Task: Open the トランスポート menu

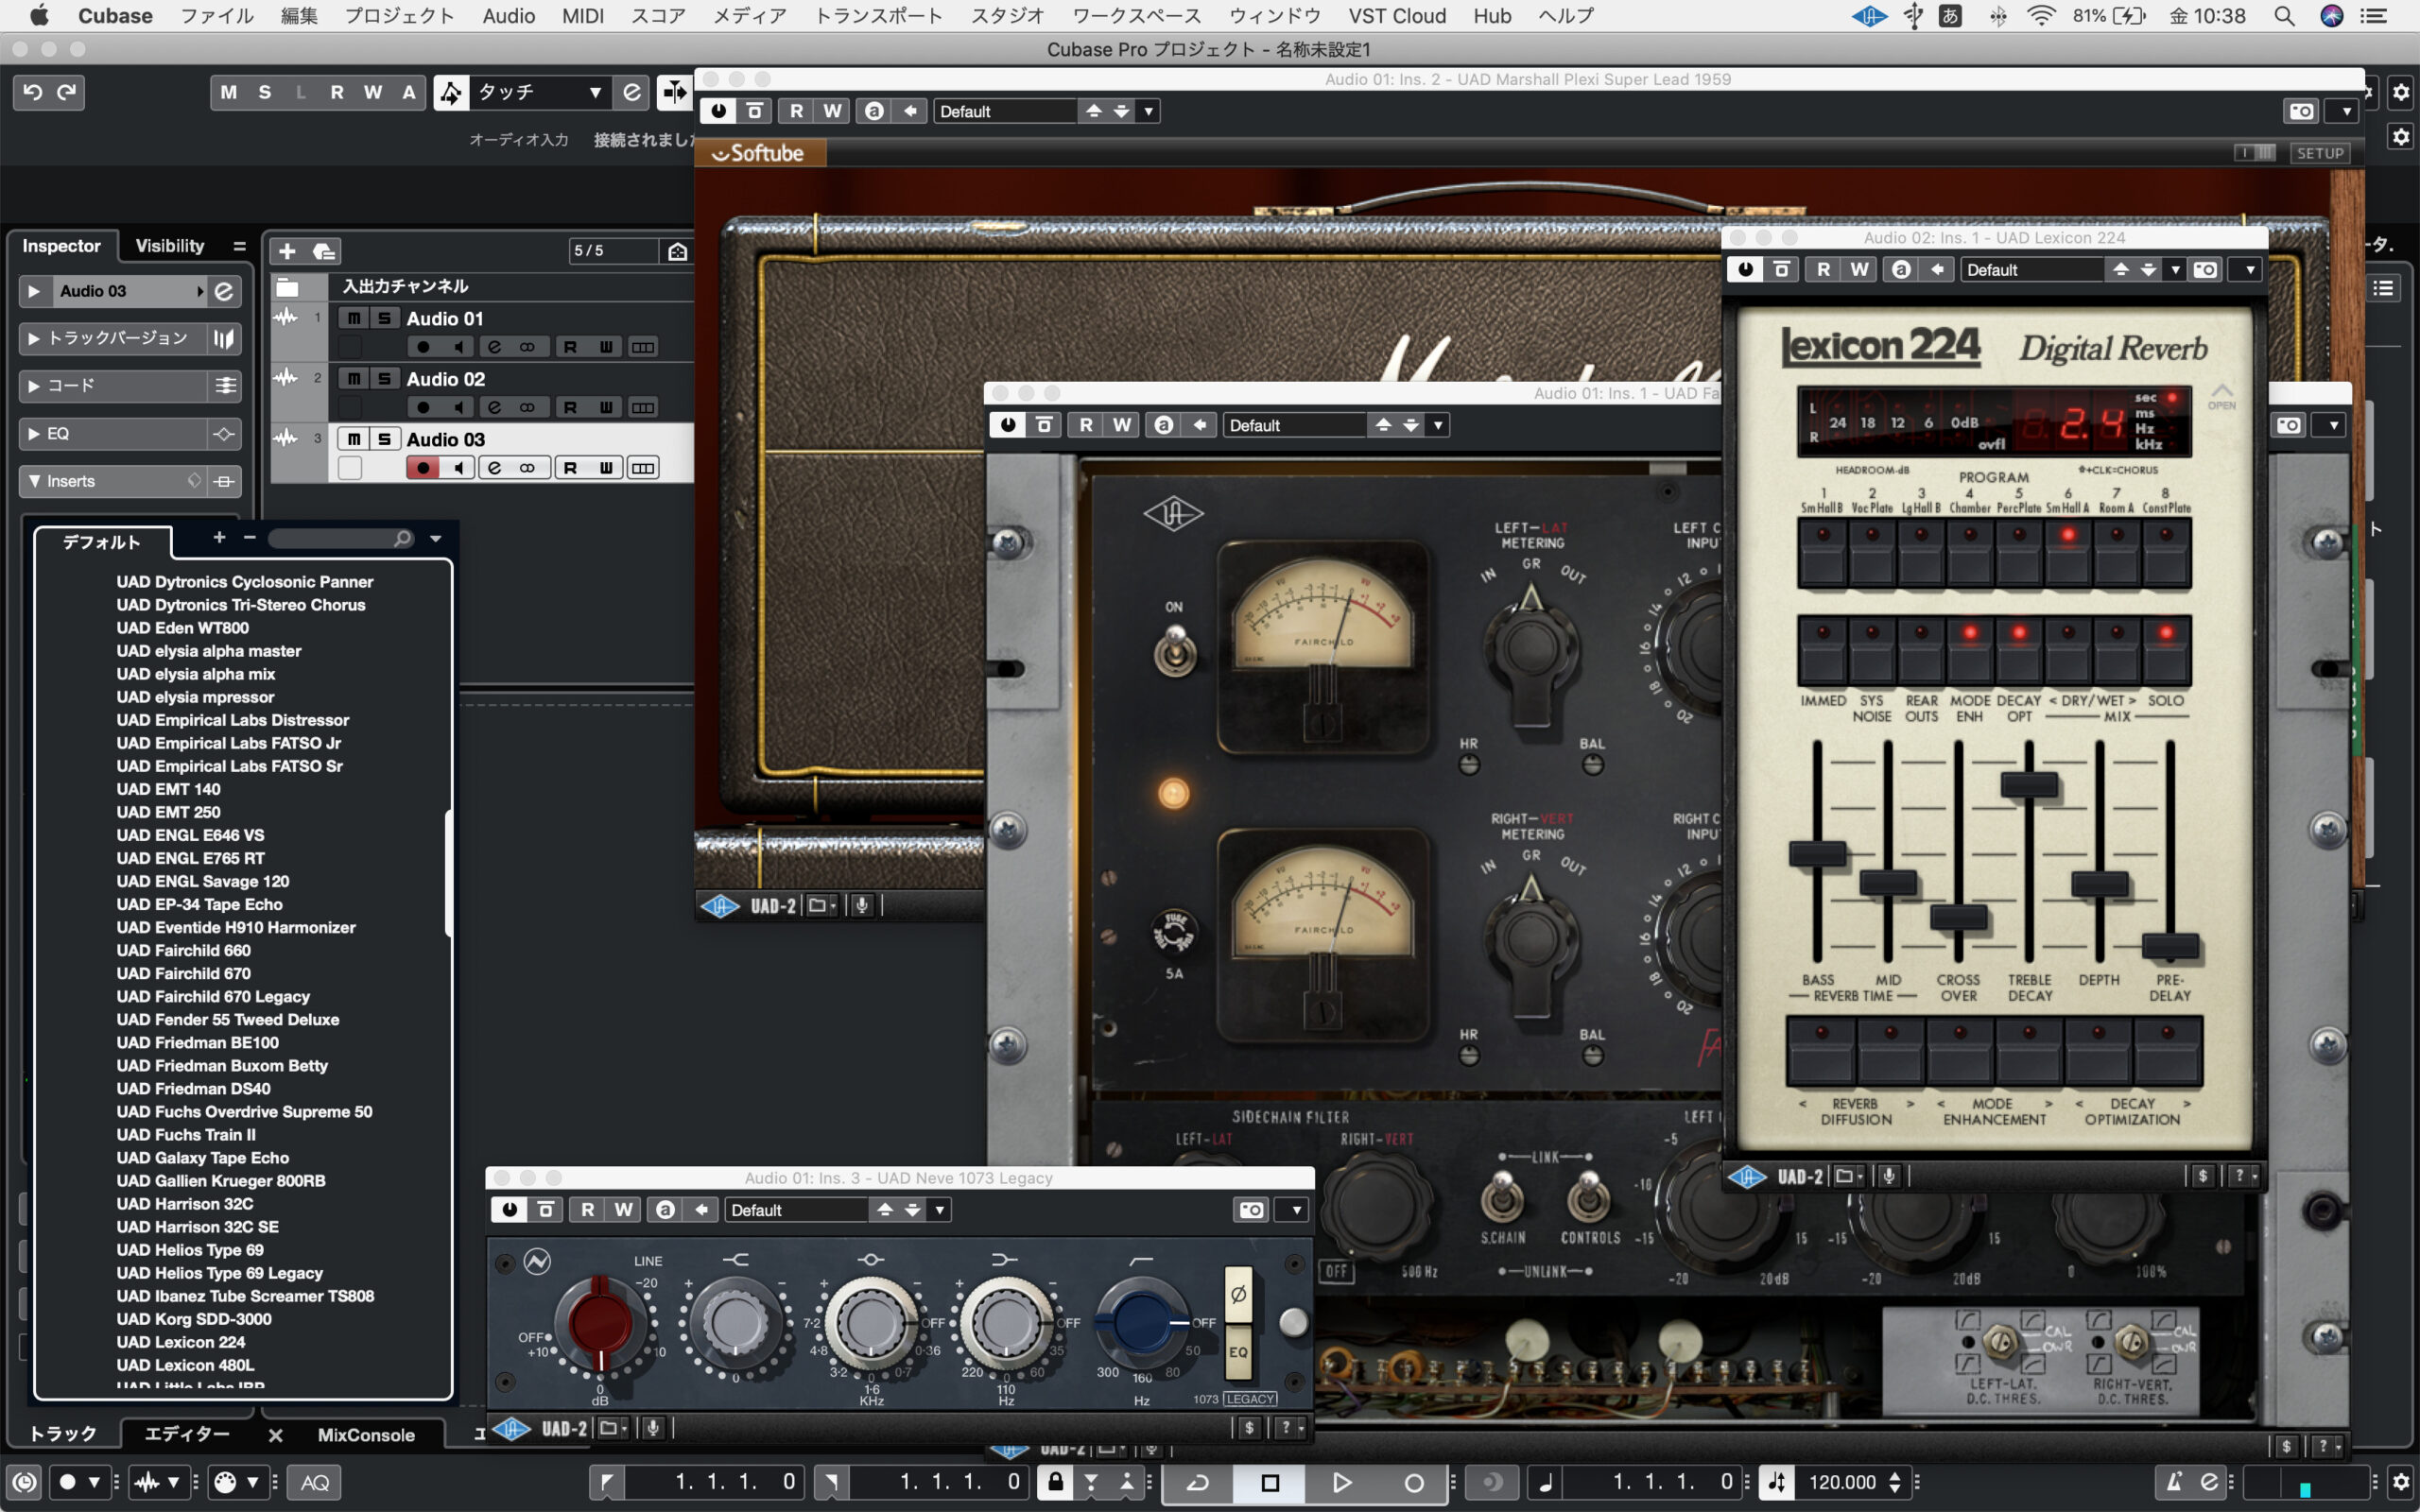Action: [878, 16]
